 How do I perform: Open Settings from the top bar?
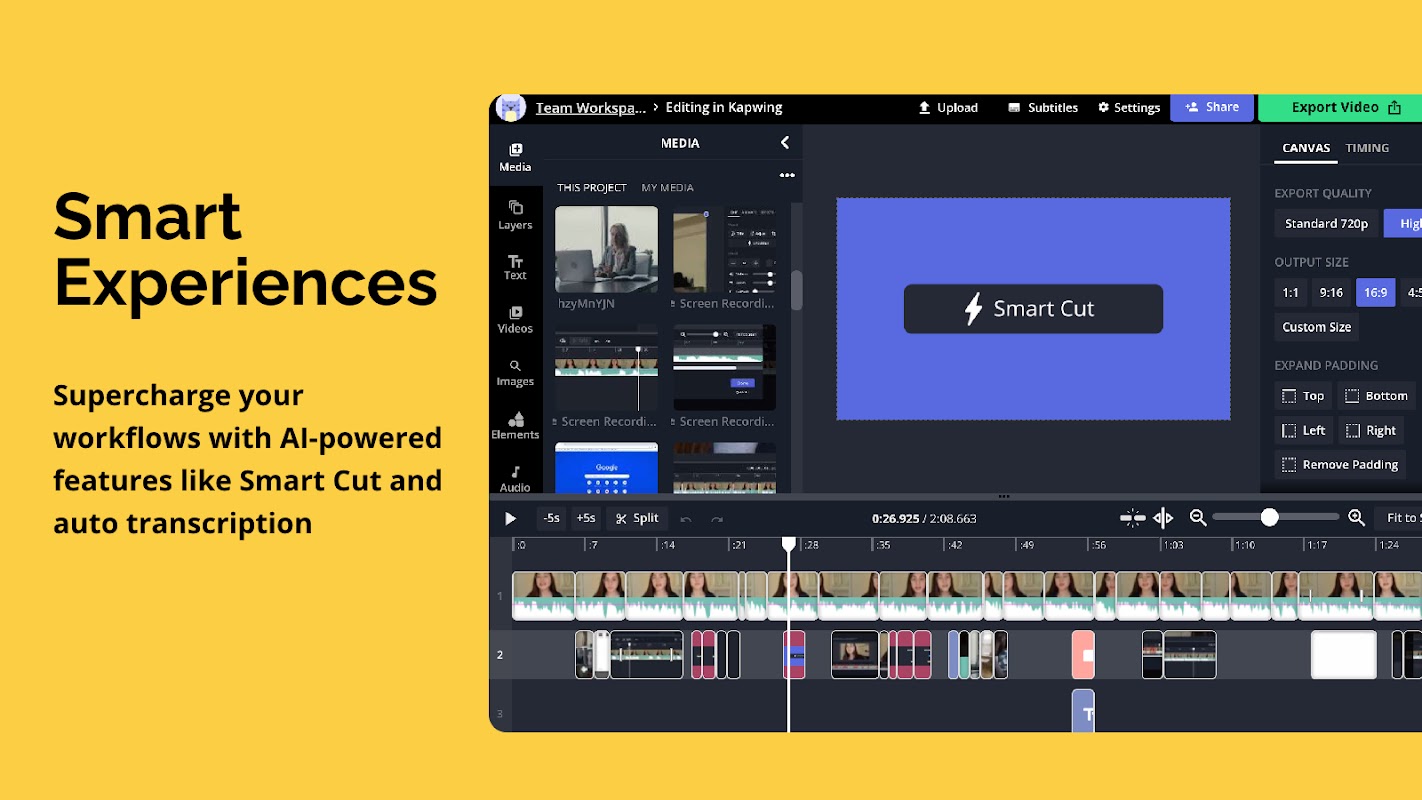tap(1129, 108)
